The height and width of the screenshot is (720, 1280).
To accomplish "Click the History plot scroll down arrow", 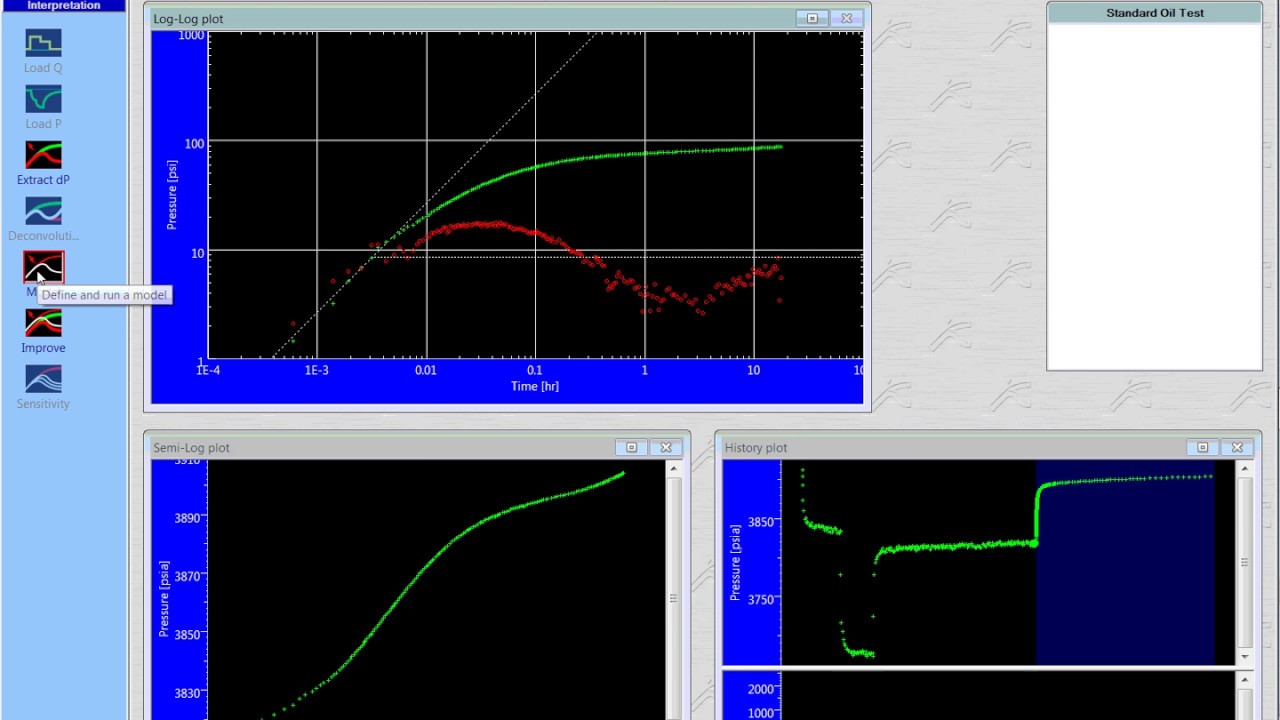I will tap(1245, 657).
